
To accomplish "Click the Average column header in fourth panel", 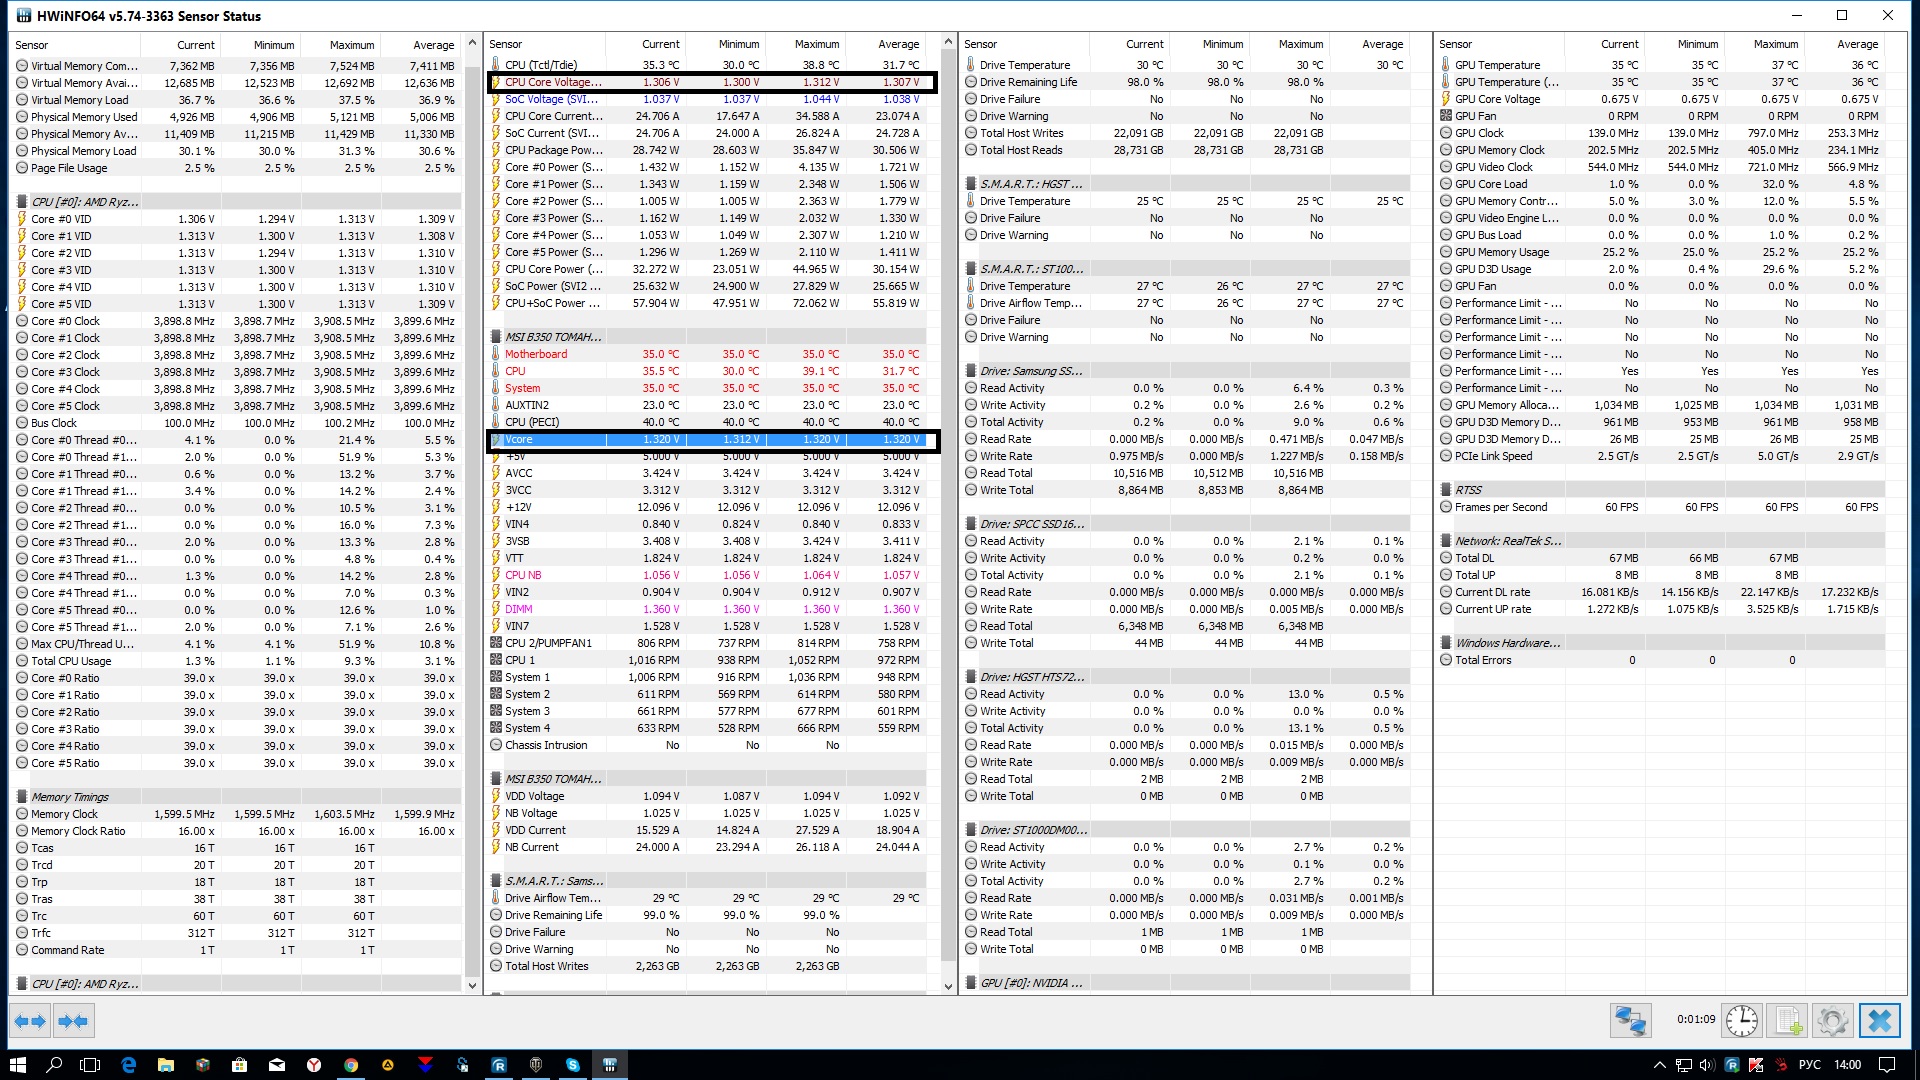I will (1857, 44).
